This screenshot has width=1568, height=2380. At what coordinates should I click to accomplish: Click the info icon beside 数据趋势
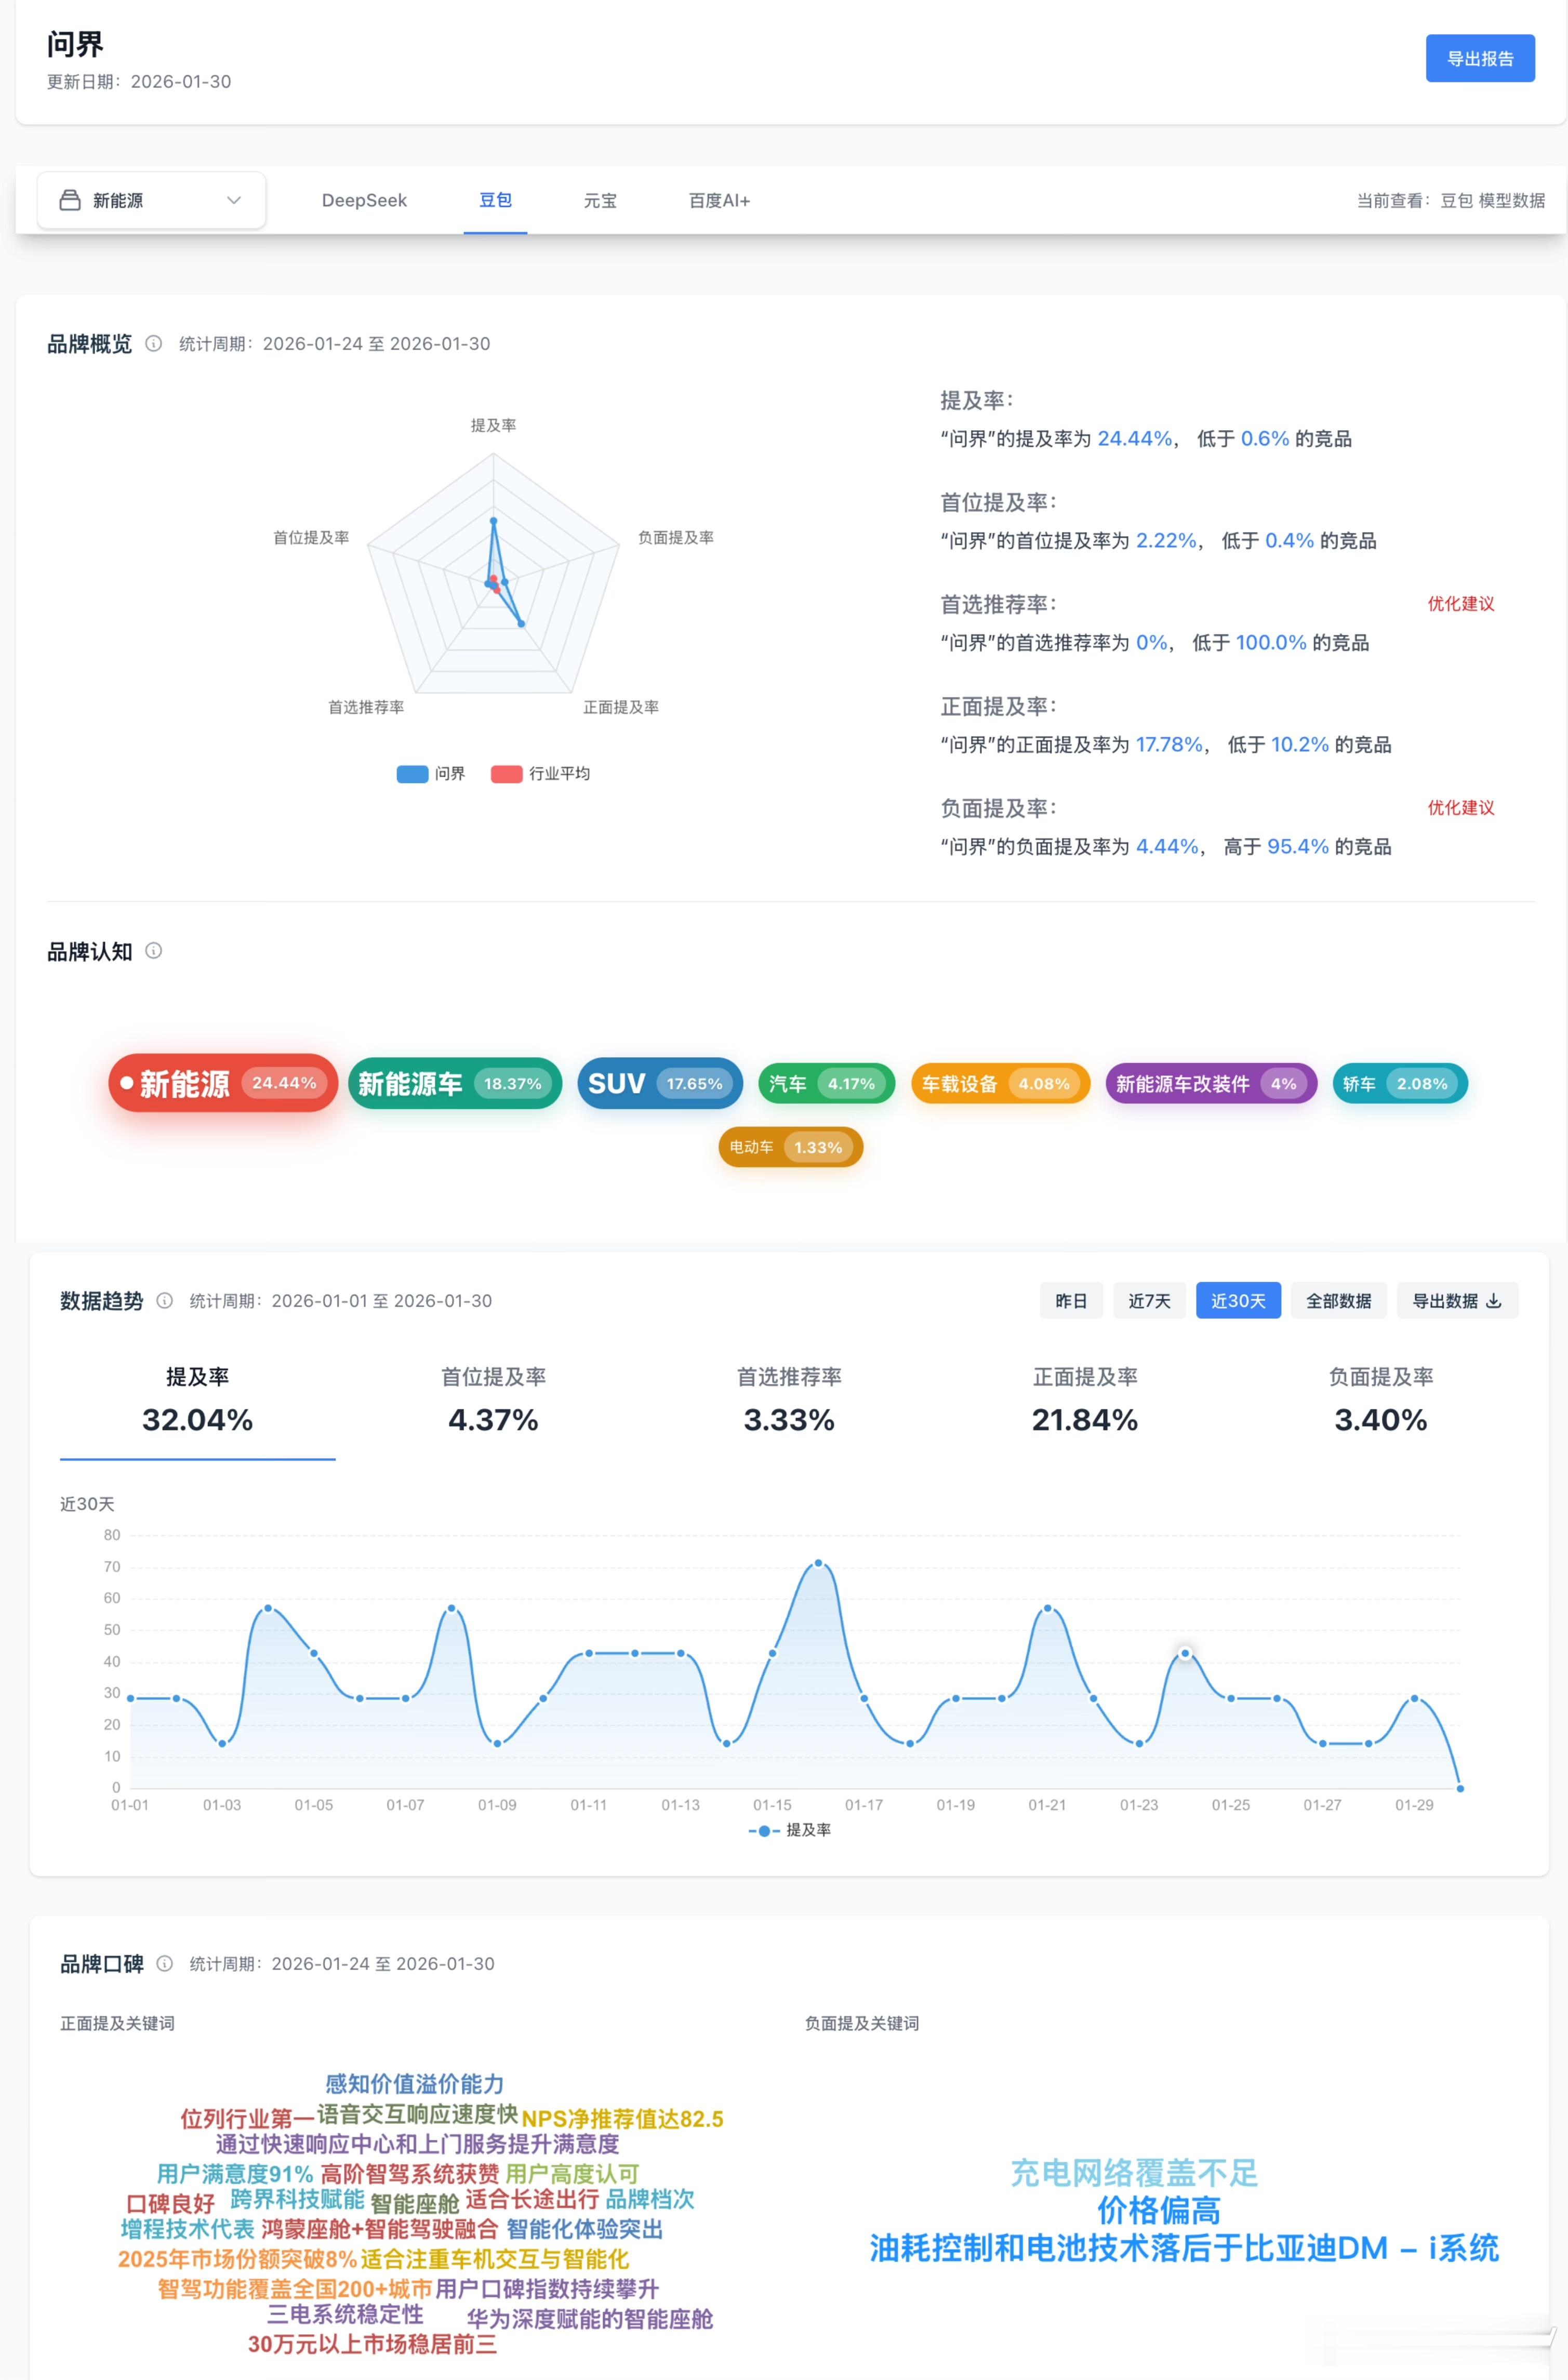165,1301
